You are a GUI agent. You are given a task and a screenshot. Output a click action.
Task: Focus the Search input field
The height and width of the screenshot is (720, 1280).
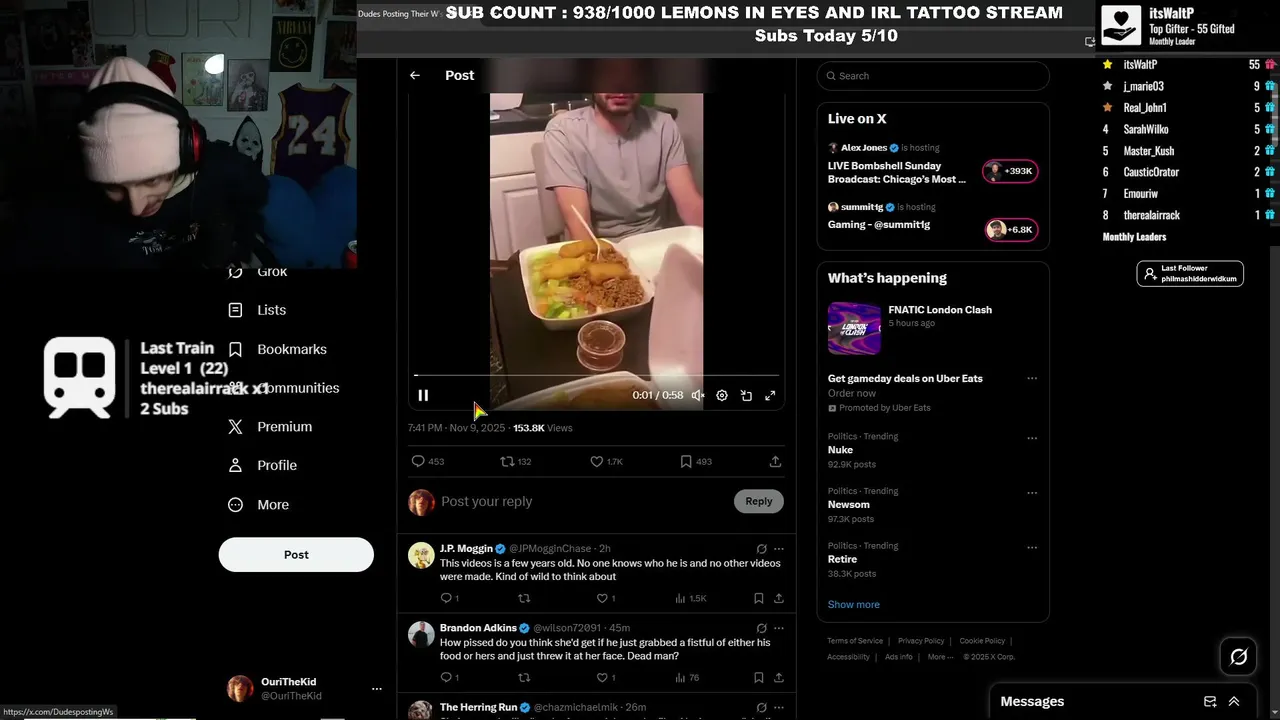[933, 76]
